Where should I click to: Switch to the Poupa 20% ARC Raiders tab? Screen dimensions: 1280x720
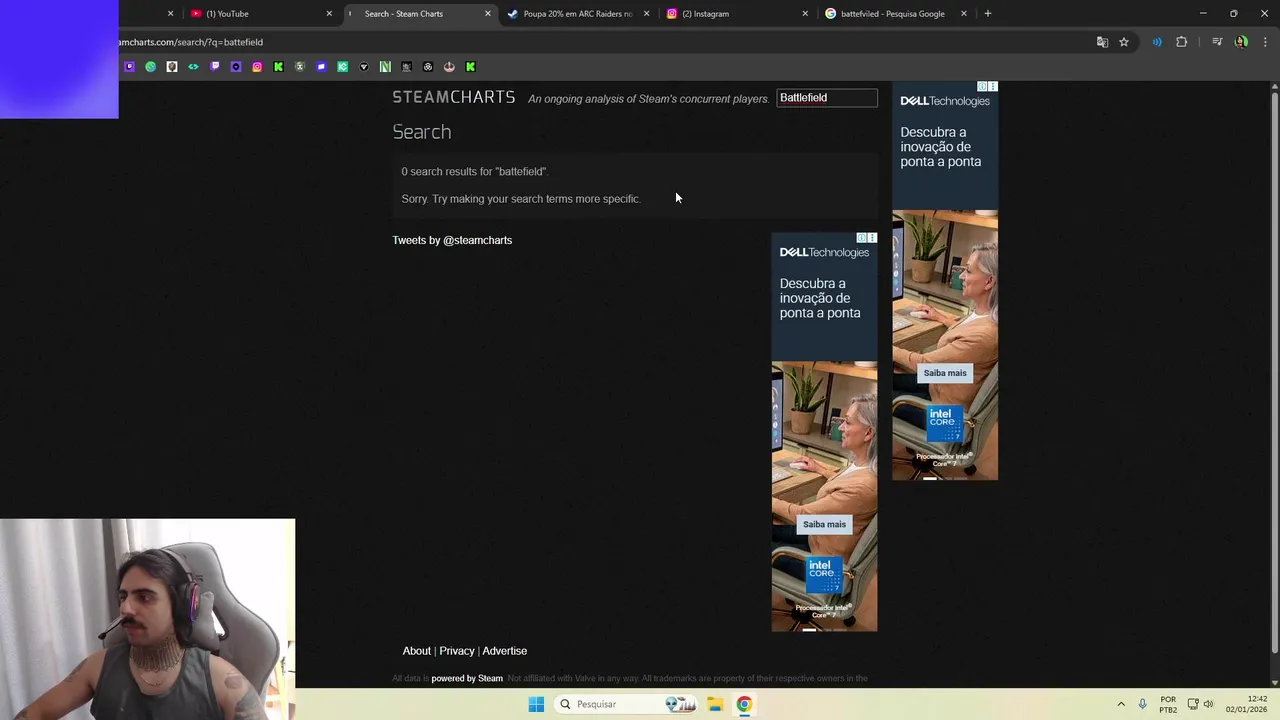point(578,14)
